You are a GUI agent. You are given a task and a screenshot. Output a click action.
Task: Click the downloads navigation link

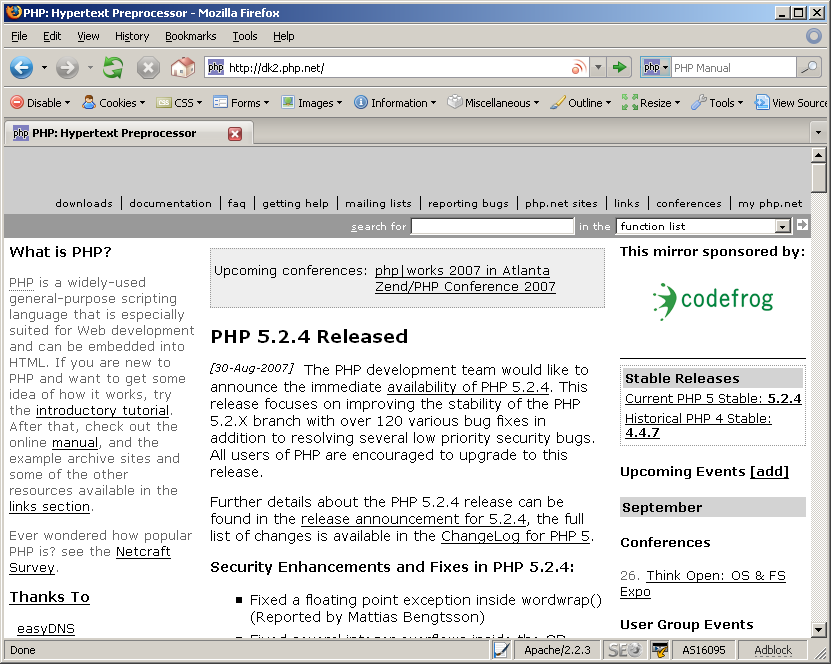(x=84, y=203)
